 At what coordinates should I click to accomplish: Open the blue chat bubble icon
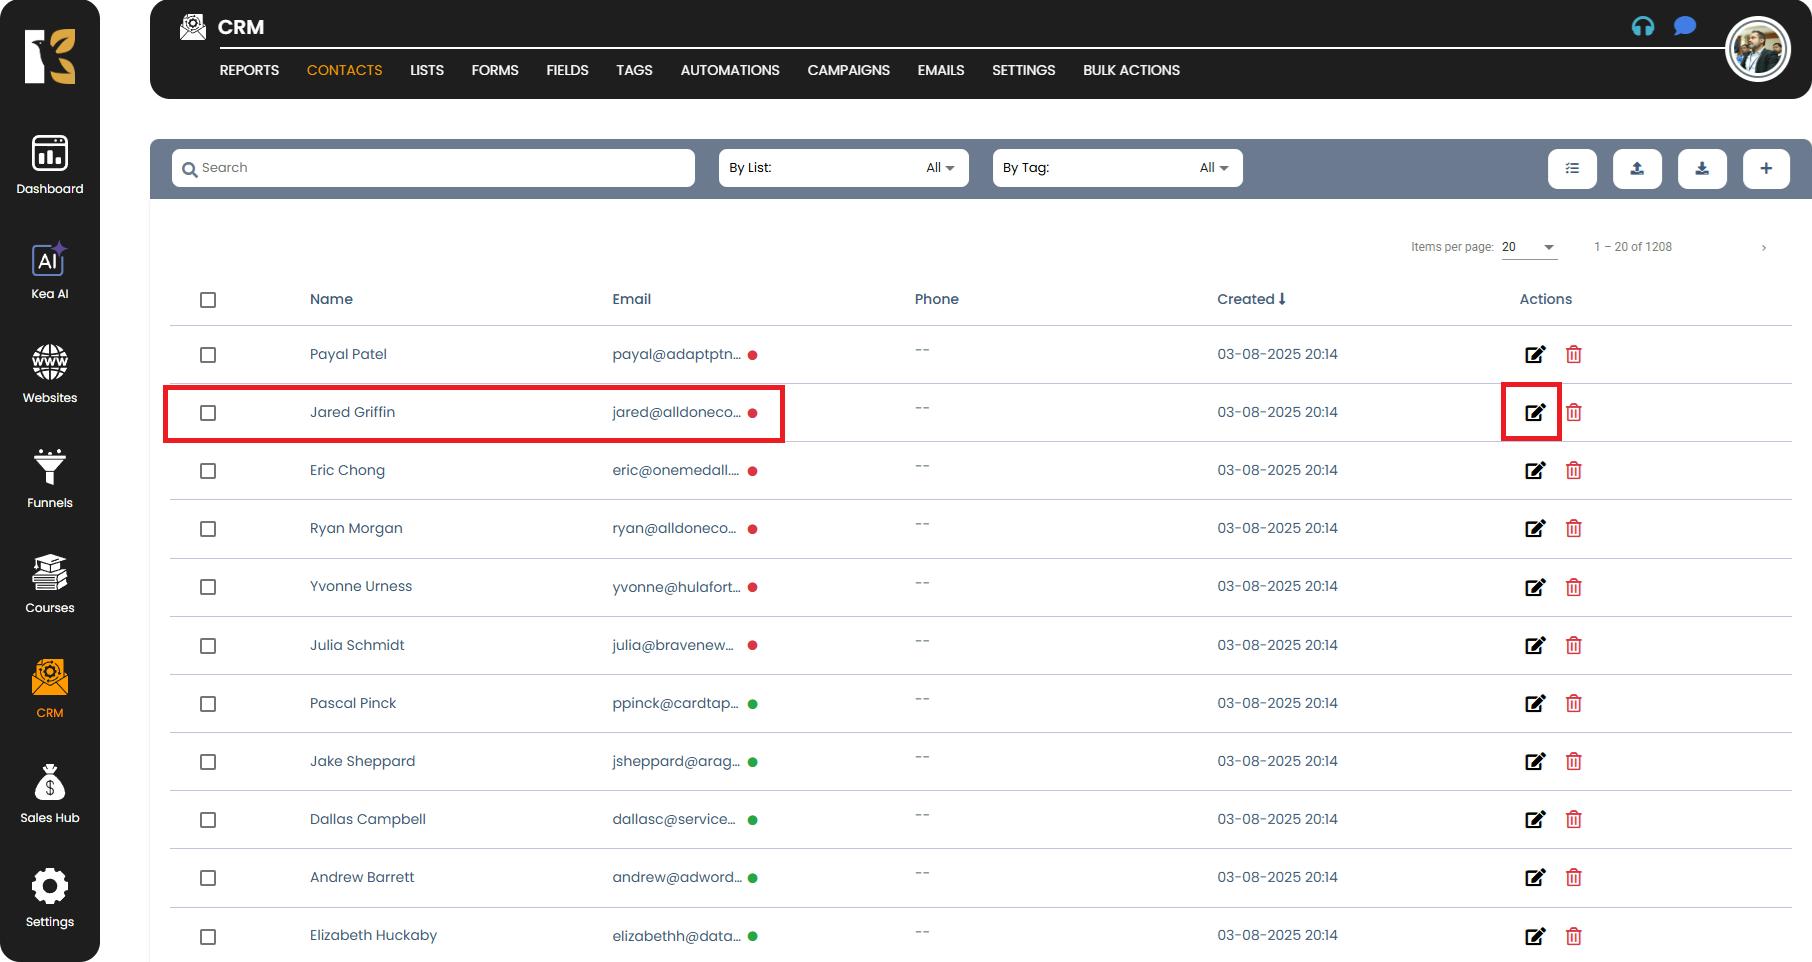pyautogui.click(x=1685, y=26)
